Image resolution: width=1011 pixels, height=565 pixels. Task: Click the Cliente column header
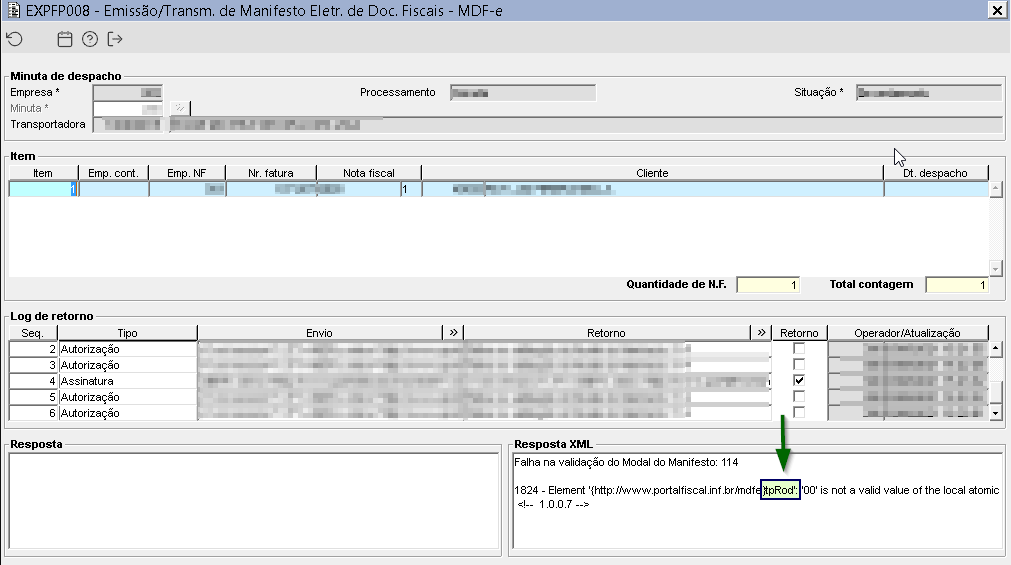tap(652, 173)
